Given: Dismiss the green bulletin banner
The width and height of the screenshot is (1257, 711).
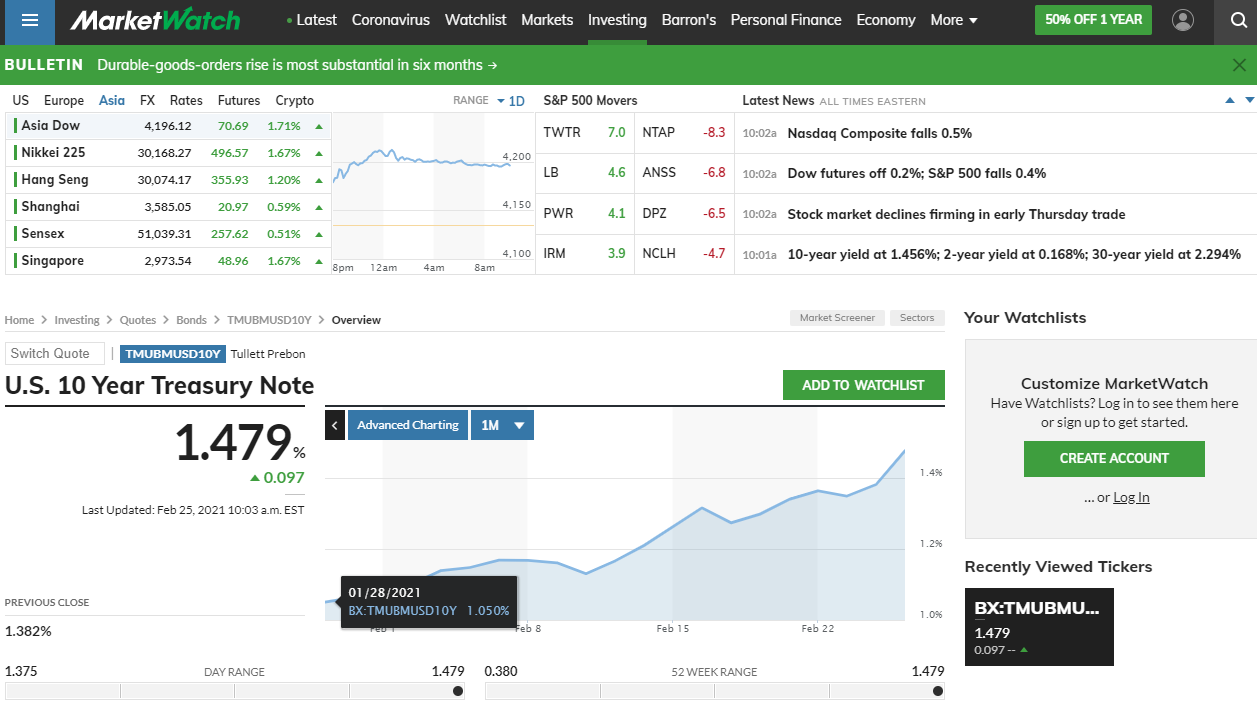Looking at the screenshot, I should 1239,65.
